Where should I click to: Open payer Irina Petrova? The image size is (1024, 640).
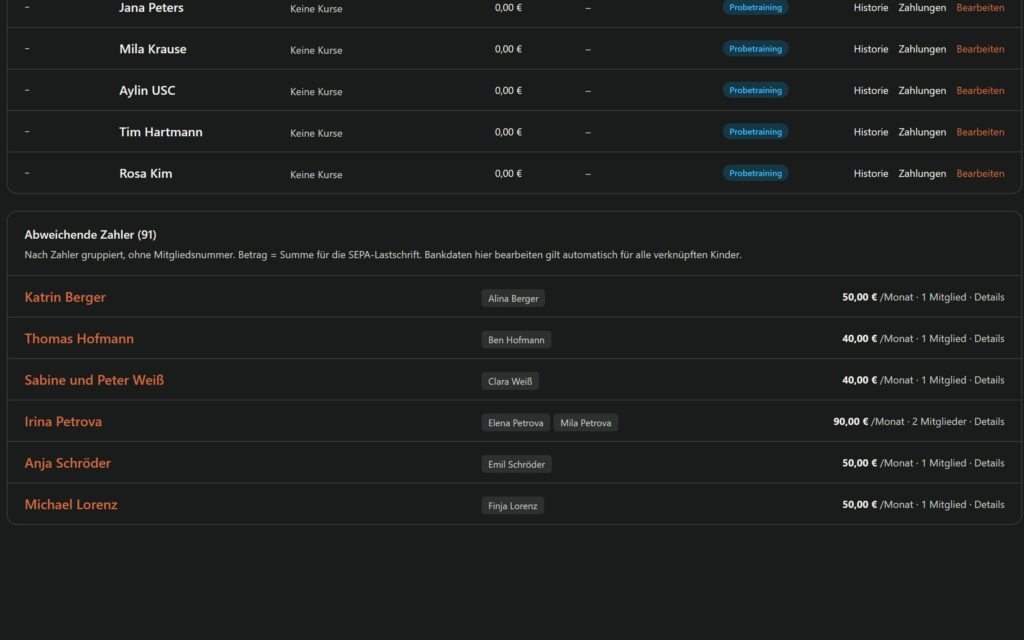[x=63, y=422]
